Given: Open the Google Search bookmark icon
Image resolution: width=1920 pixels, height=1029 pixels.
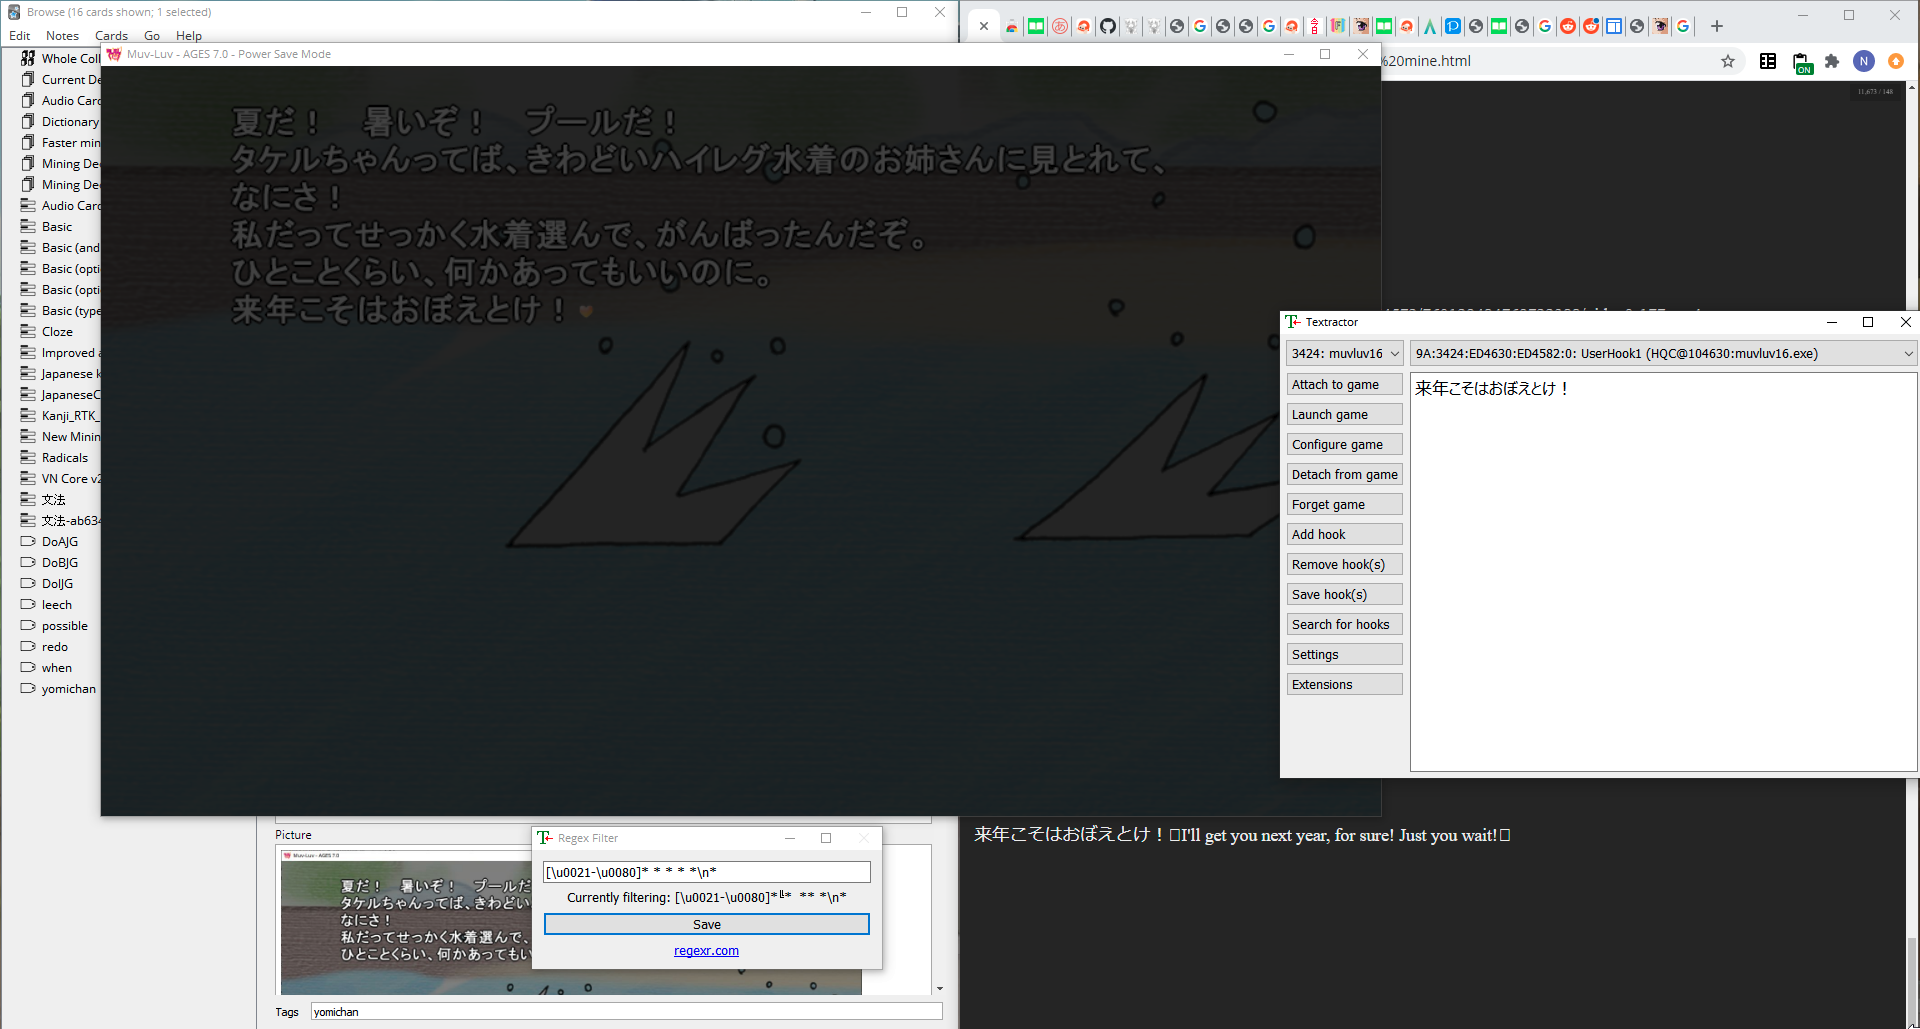Looking at the screenshot, I should (1200, 27).
